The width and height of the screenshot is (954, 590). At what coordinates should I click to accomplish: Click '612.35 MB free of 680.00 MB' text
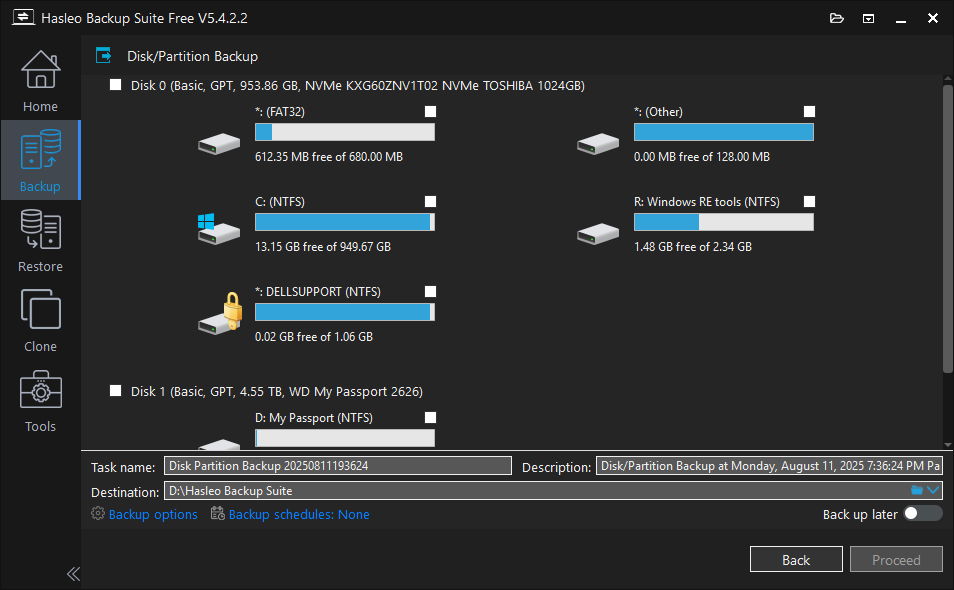329,157
